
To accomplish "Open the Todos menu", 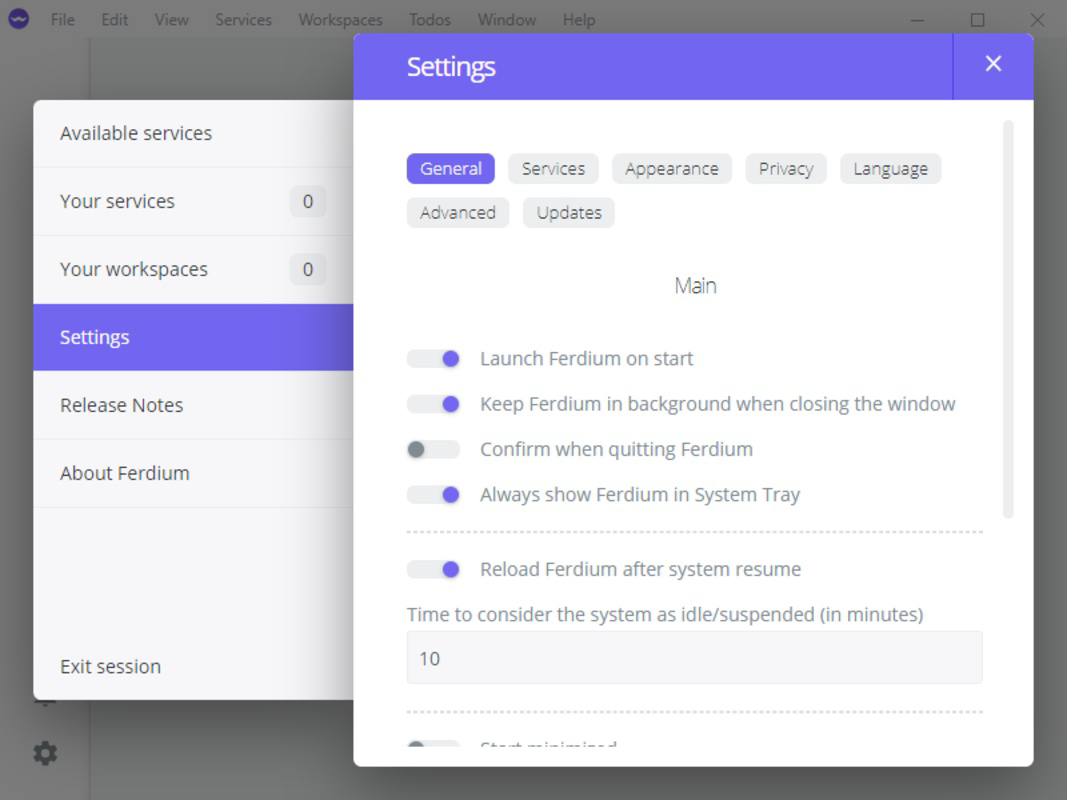I will (430, 20).
